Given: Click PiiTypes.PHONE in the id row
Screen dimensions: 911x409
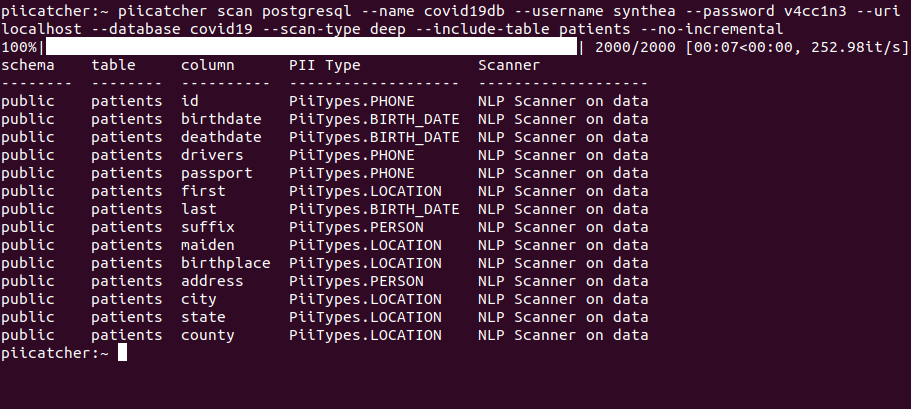Looking at the screenshot, I should click(352, 101).
